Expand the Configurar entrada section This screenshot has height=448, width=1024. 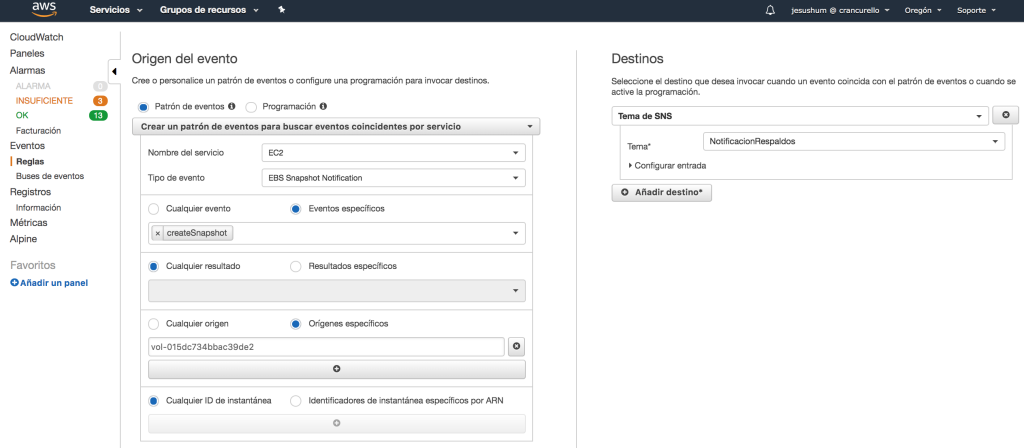pyautogui.click(x=669, y=165)
